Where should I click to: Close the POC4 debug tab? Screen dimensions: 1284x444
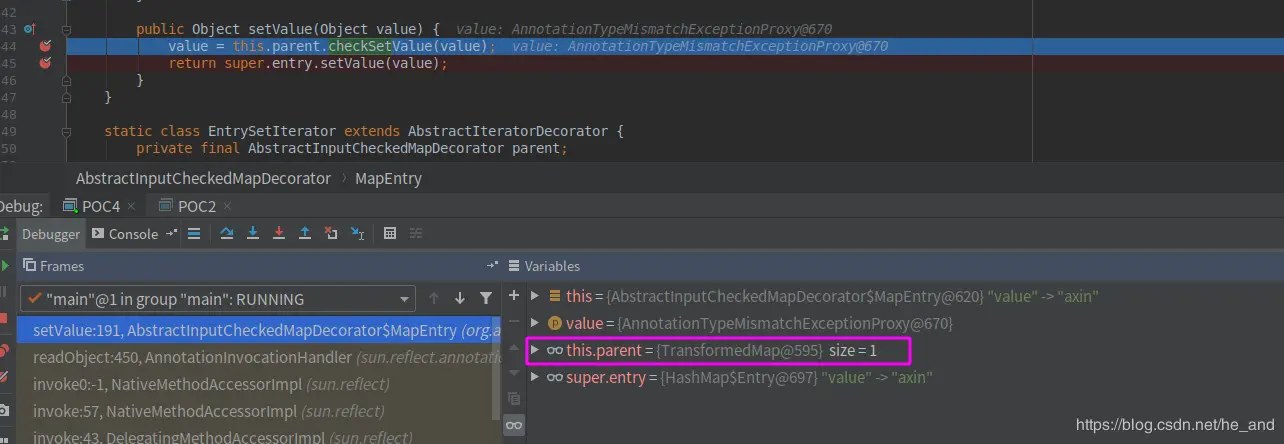pyautogui.click(x=131, y=206)
